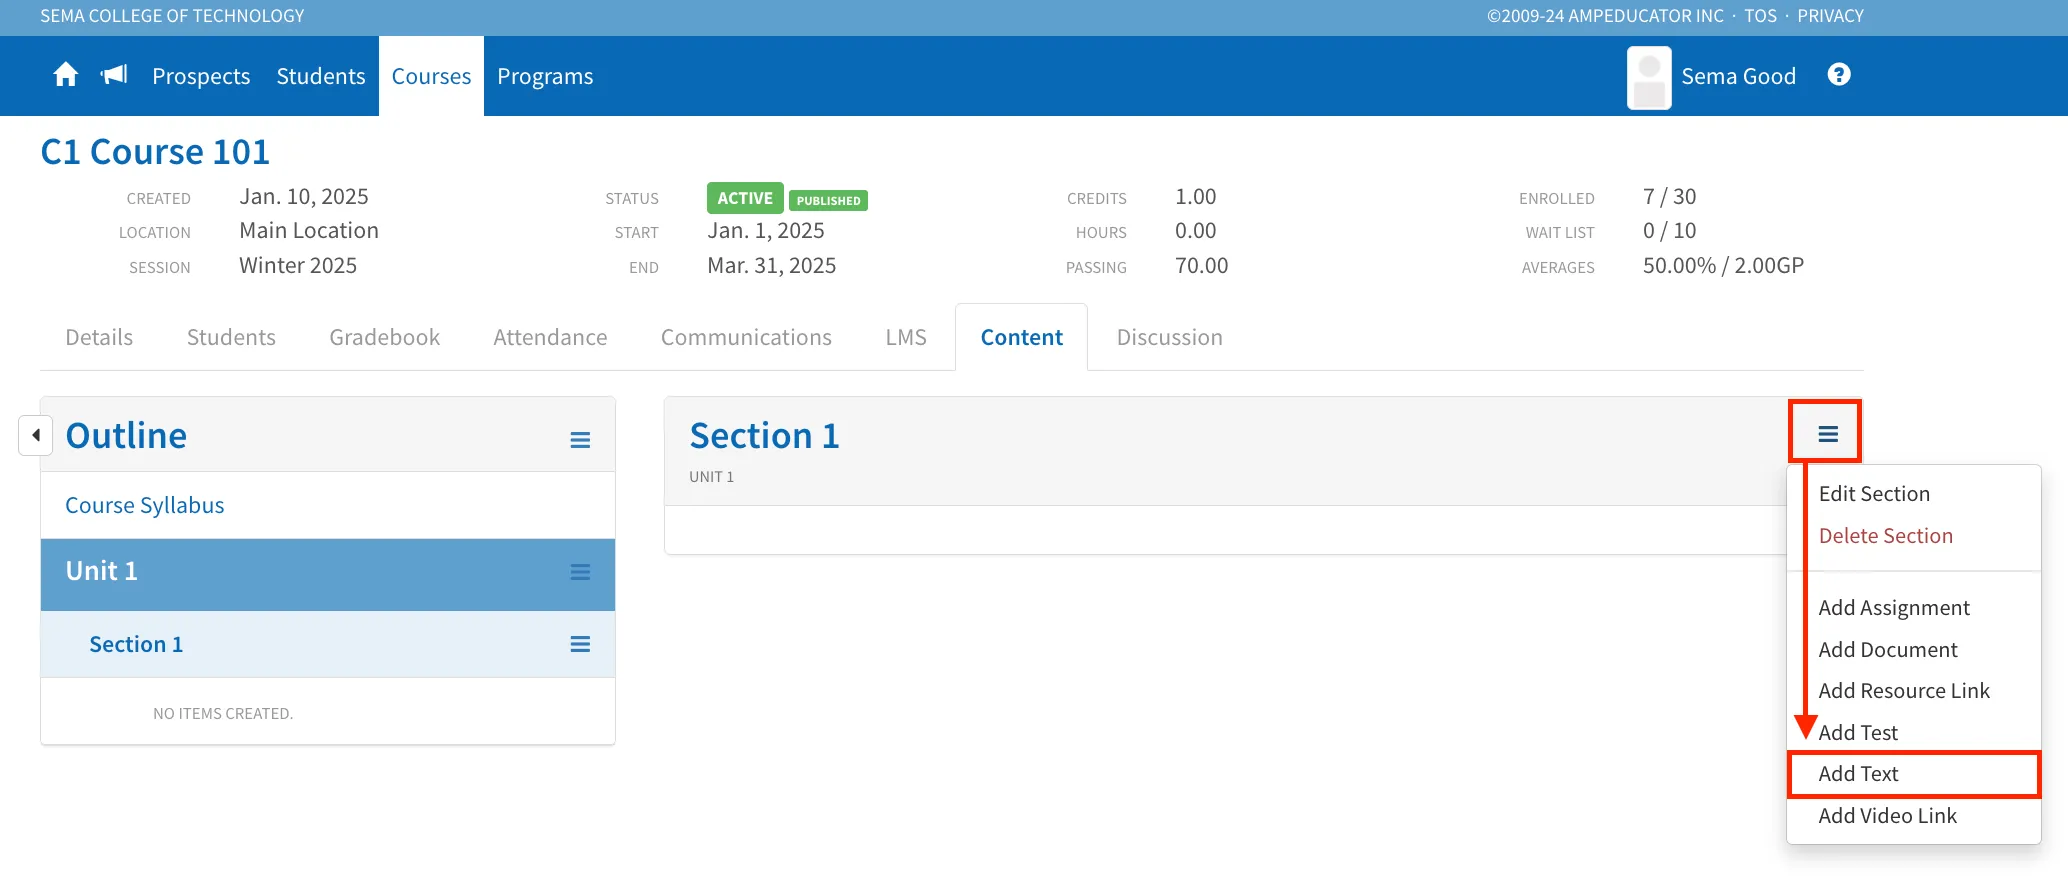The height and width of the screenshot is (878, 2068).
Task: Choose Edit Section from the menu
Action: coord(1874,494)
